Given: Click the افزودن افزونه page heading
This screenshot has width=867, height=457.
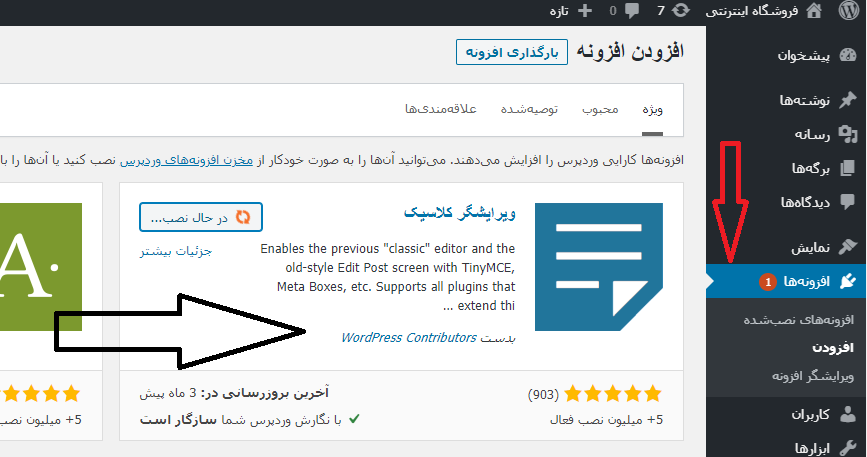Looking at the screenshot, I should click(x=630, y=51).
